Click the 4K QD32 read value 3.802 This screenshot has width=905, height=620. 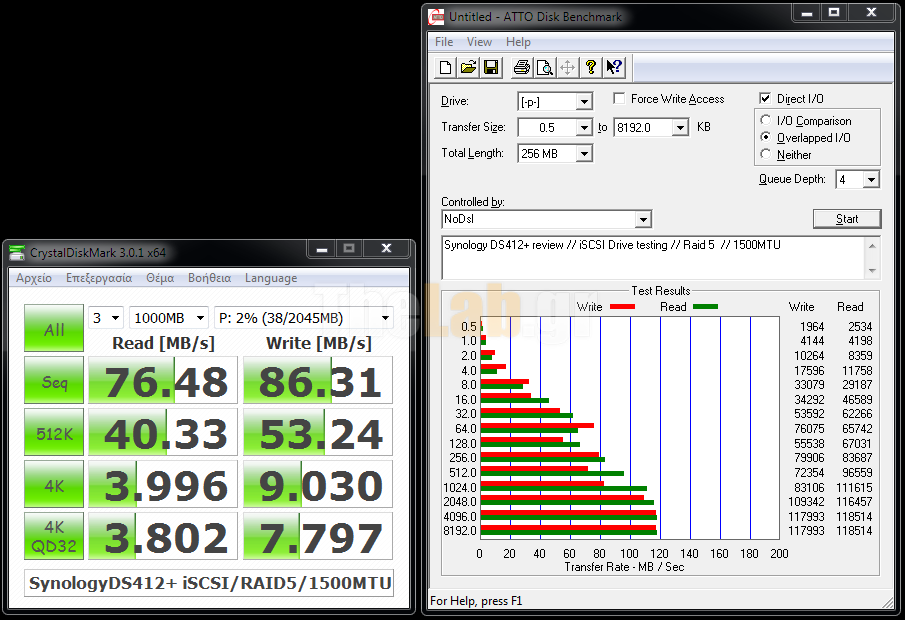point(163,536)
